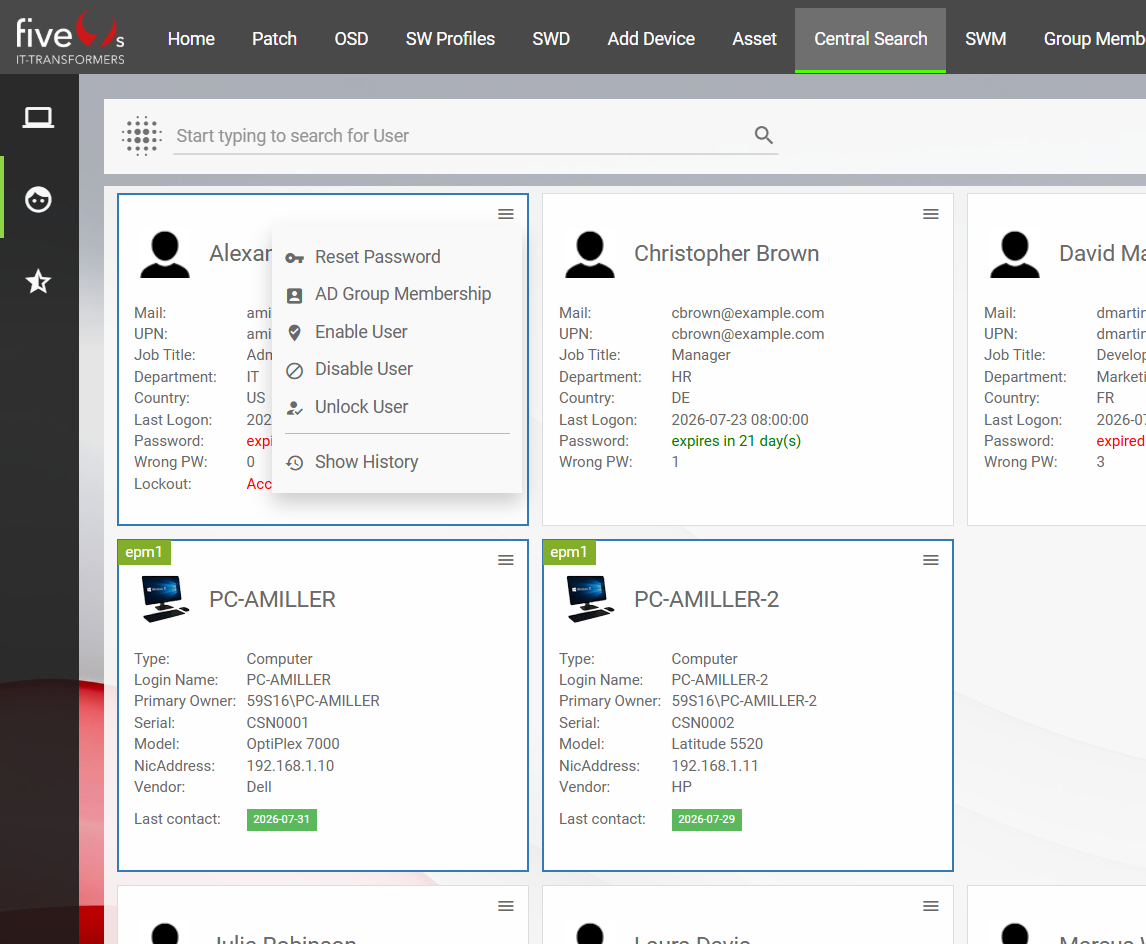Click the model value Latitude 5520
1146x944 pixels.
[717, 744]
